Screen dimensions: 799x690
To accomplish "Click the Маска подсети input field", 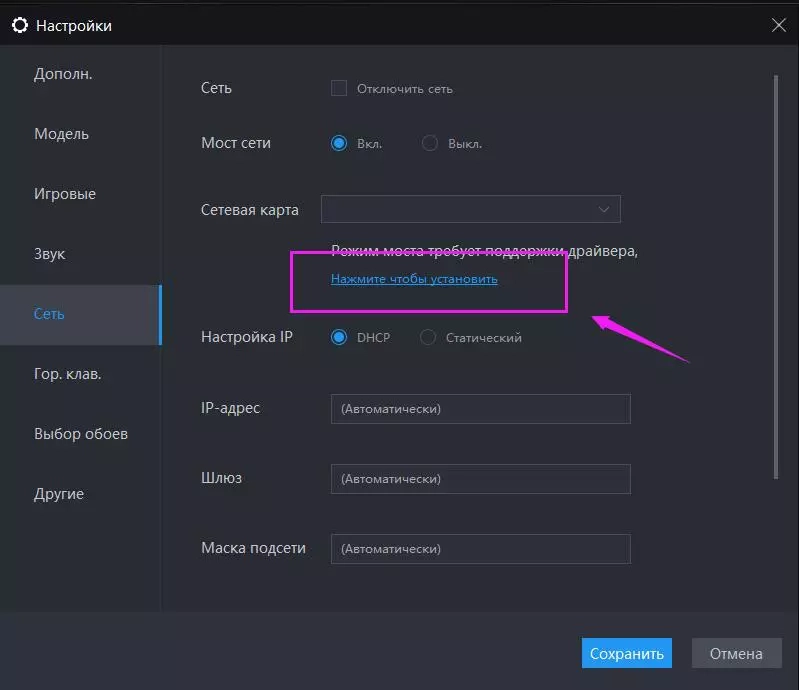I will coord(480,549).
